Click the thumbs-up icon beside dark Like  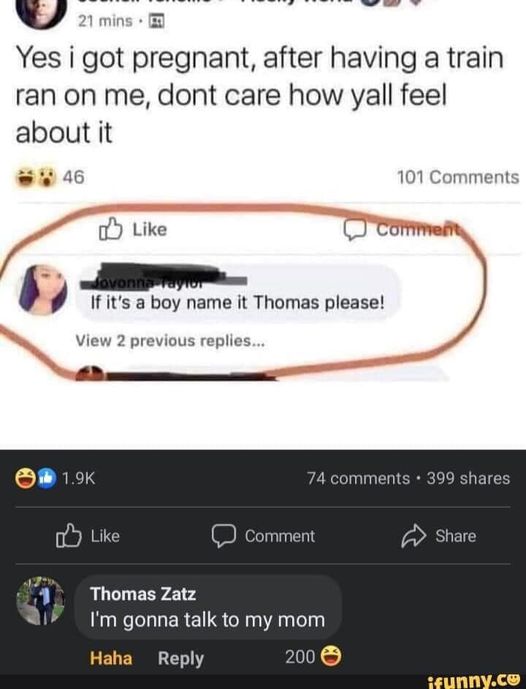click(x=69, y=536)
